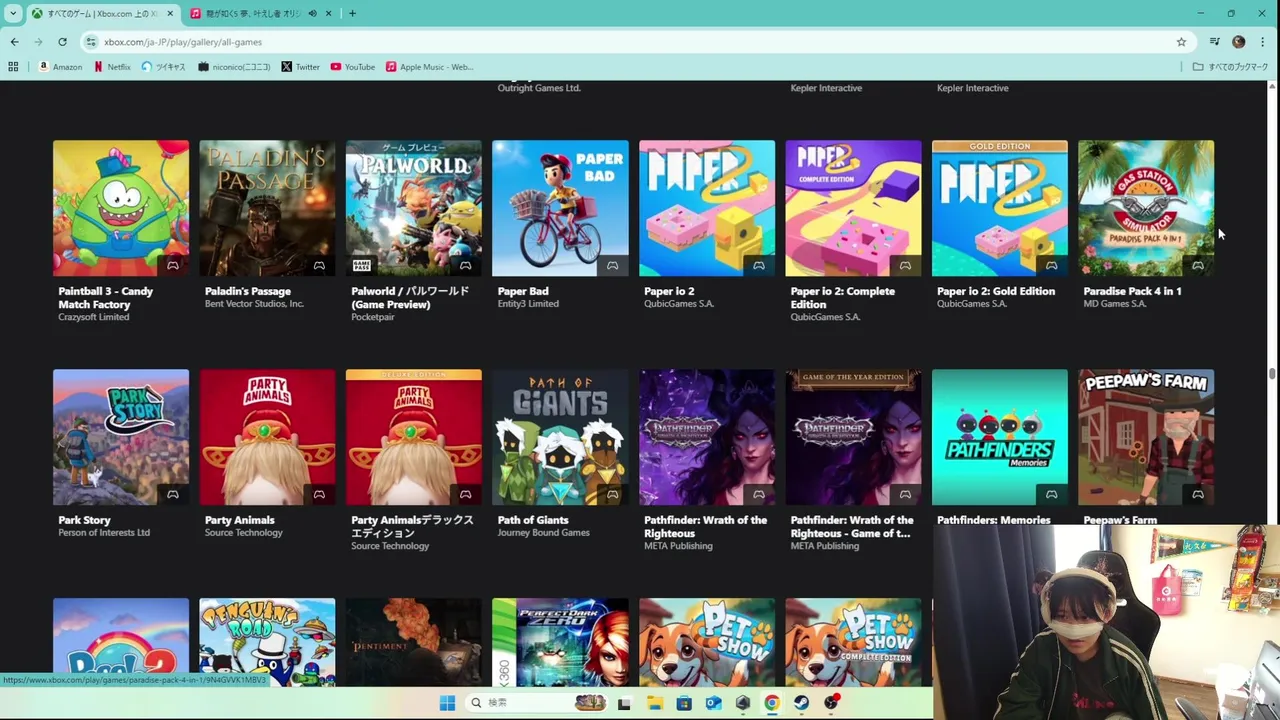The image size is (1280, 720).
Task: Click the controller icon on Path of Giants cover
Action: (612, 494)
